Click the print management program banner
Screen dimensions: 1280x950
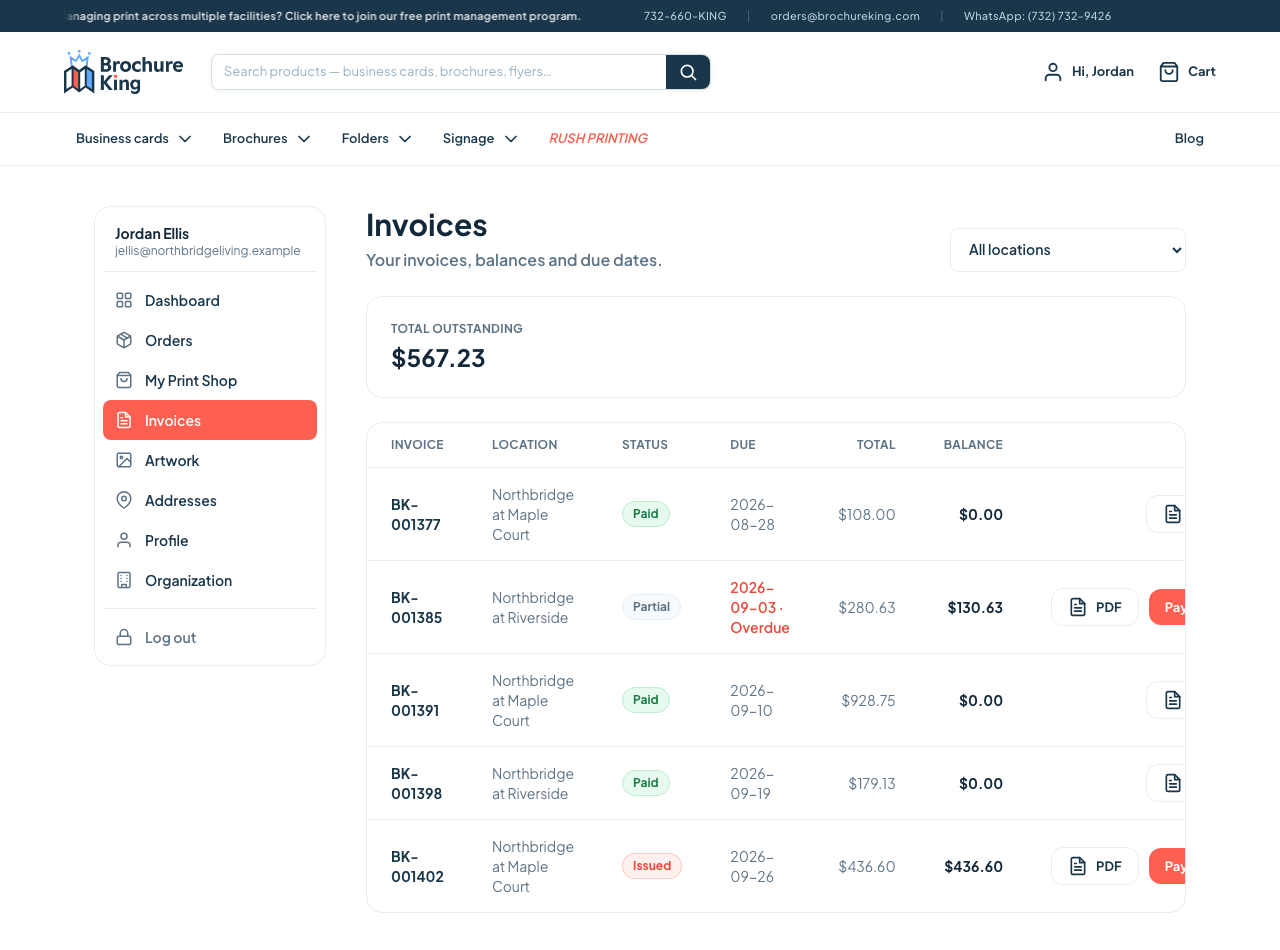323,16
